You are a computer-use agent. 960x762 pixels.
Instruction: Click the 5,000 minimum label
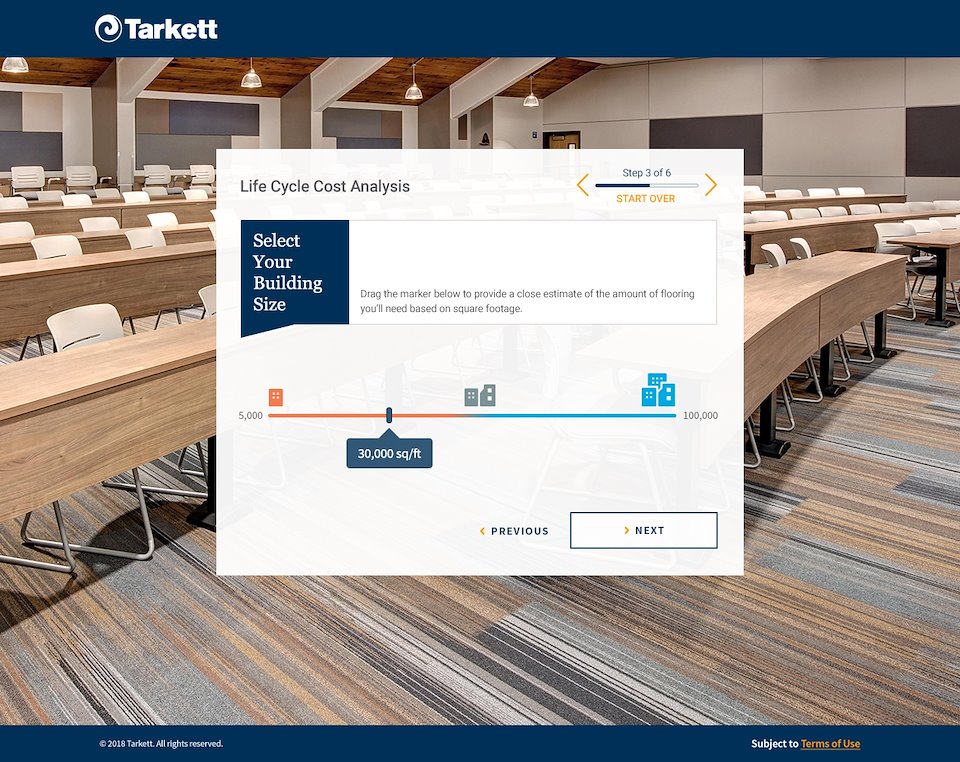pos(250,416)
